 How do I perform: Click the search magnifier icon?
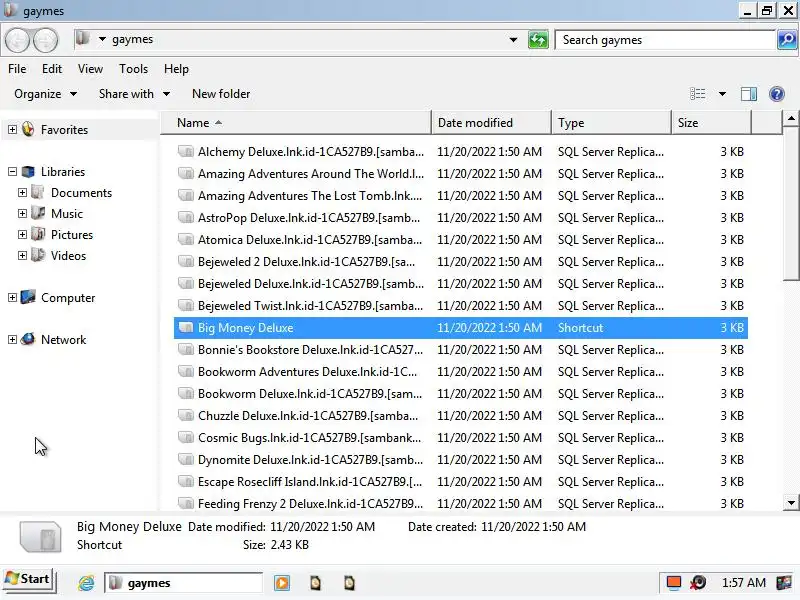point(787,40)
